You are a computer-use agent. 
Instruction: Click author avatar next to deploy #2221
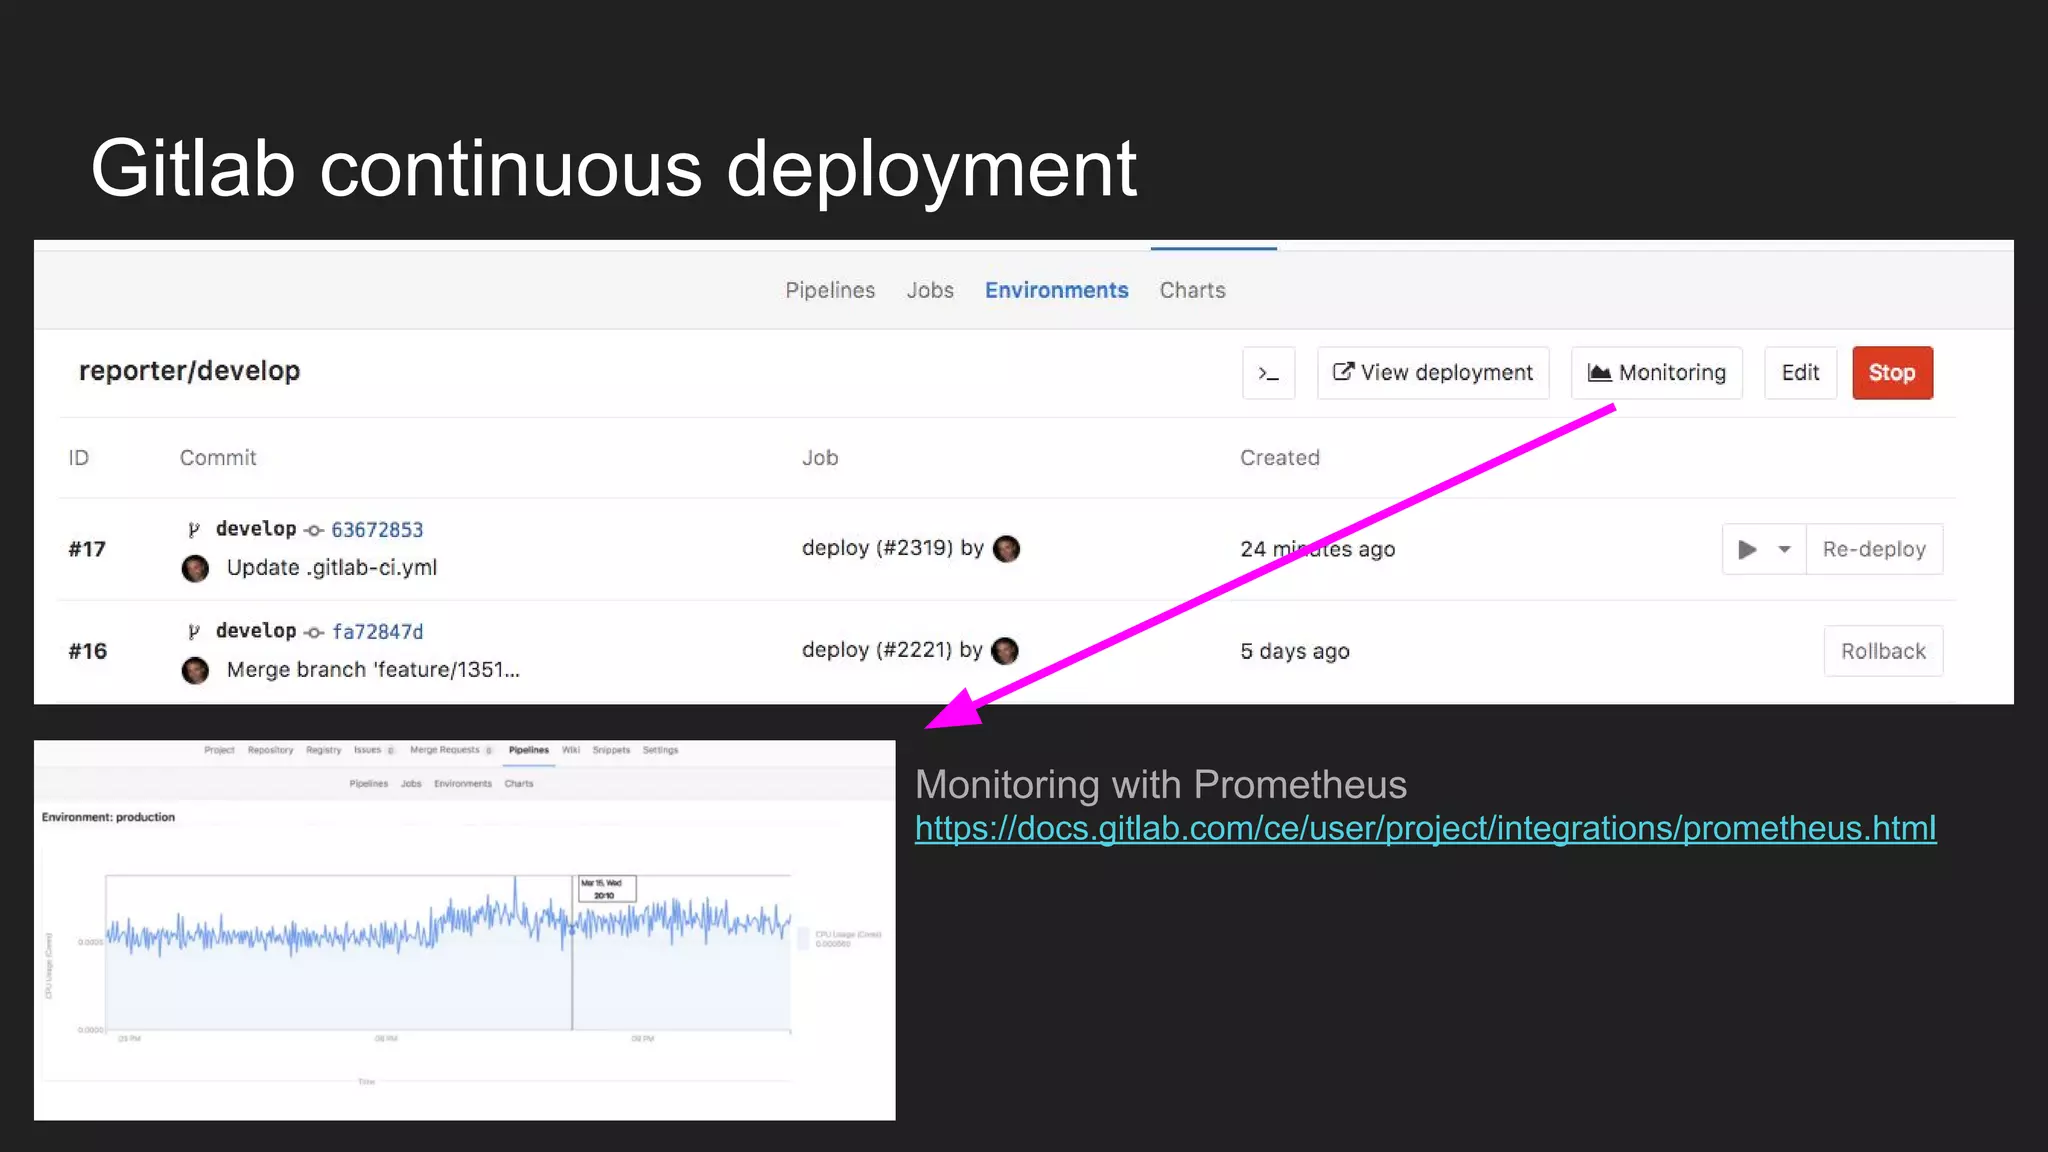point(1005,651)
